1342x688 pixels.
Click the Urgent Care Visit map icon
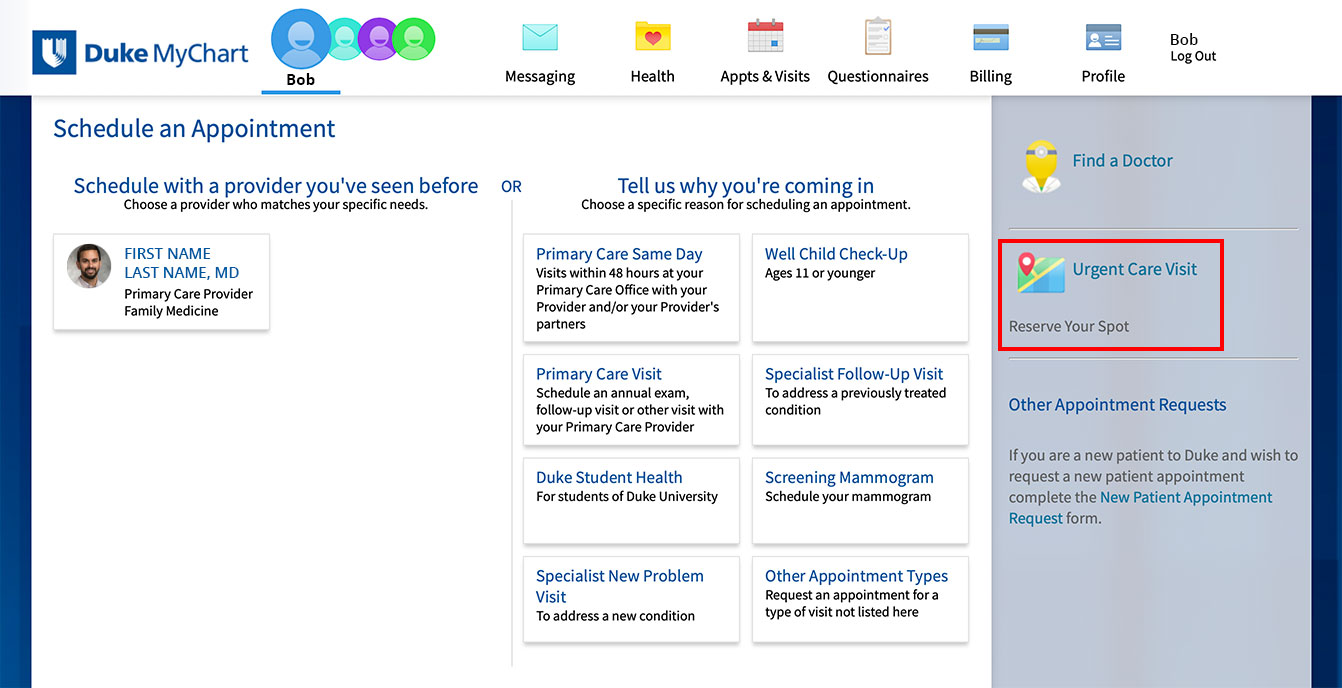coord(1041,273)
